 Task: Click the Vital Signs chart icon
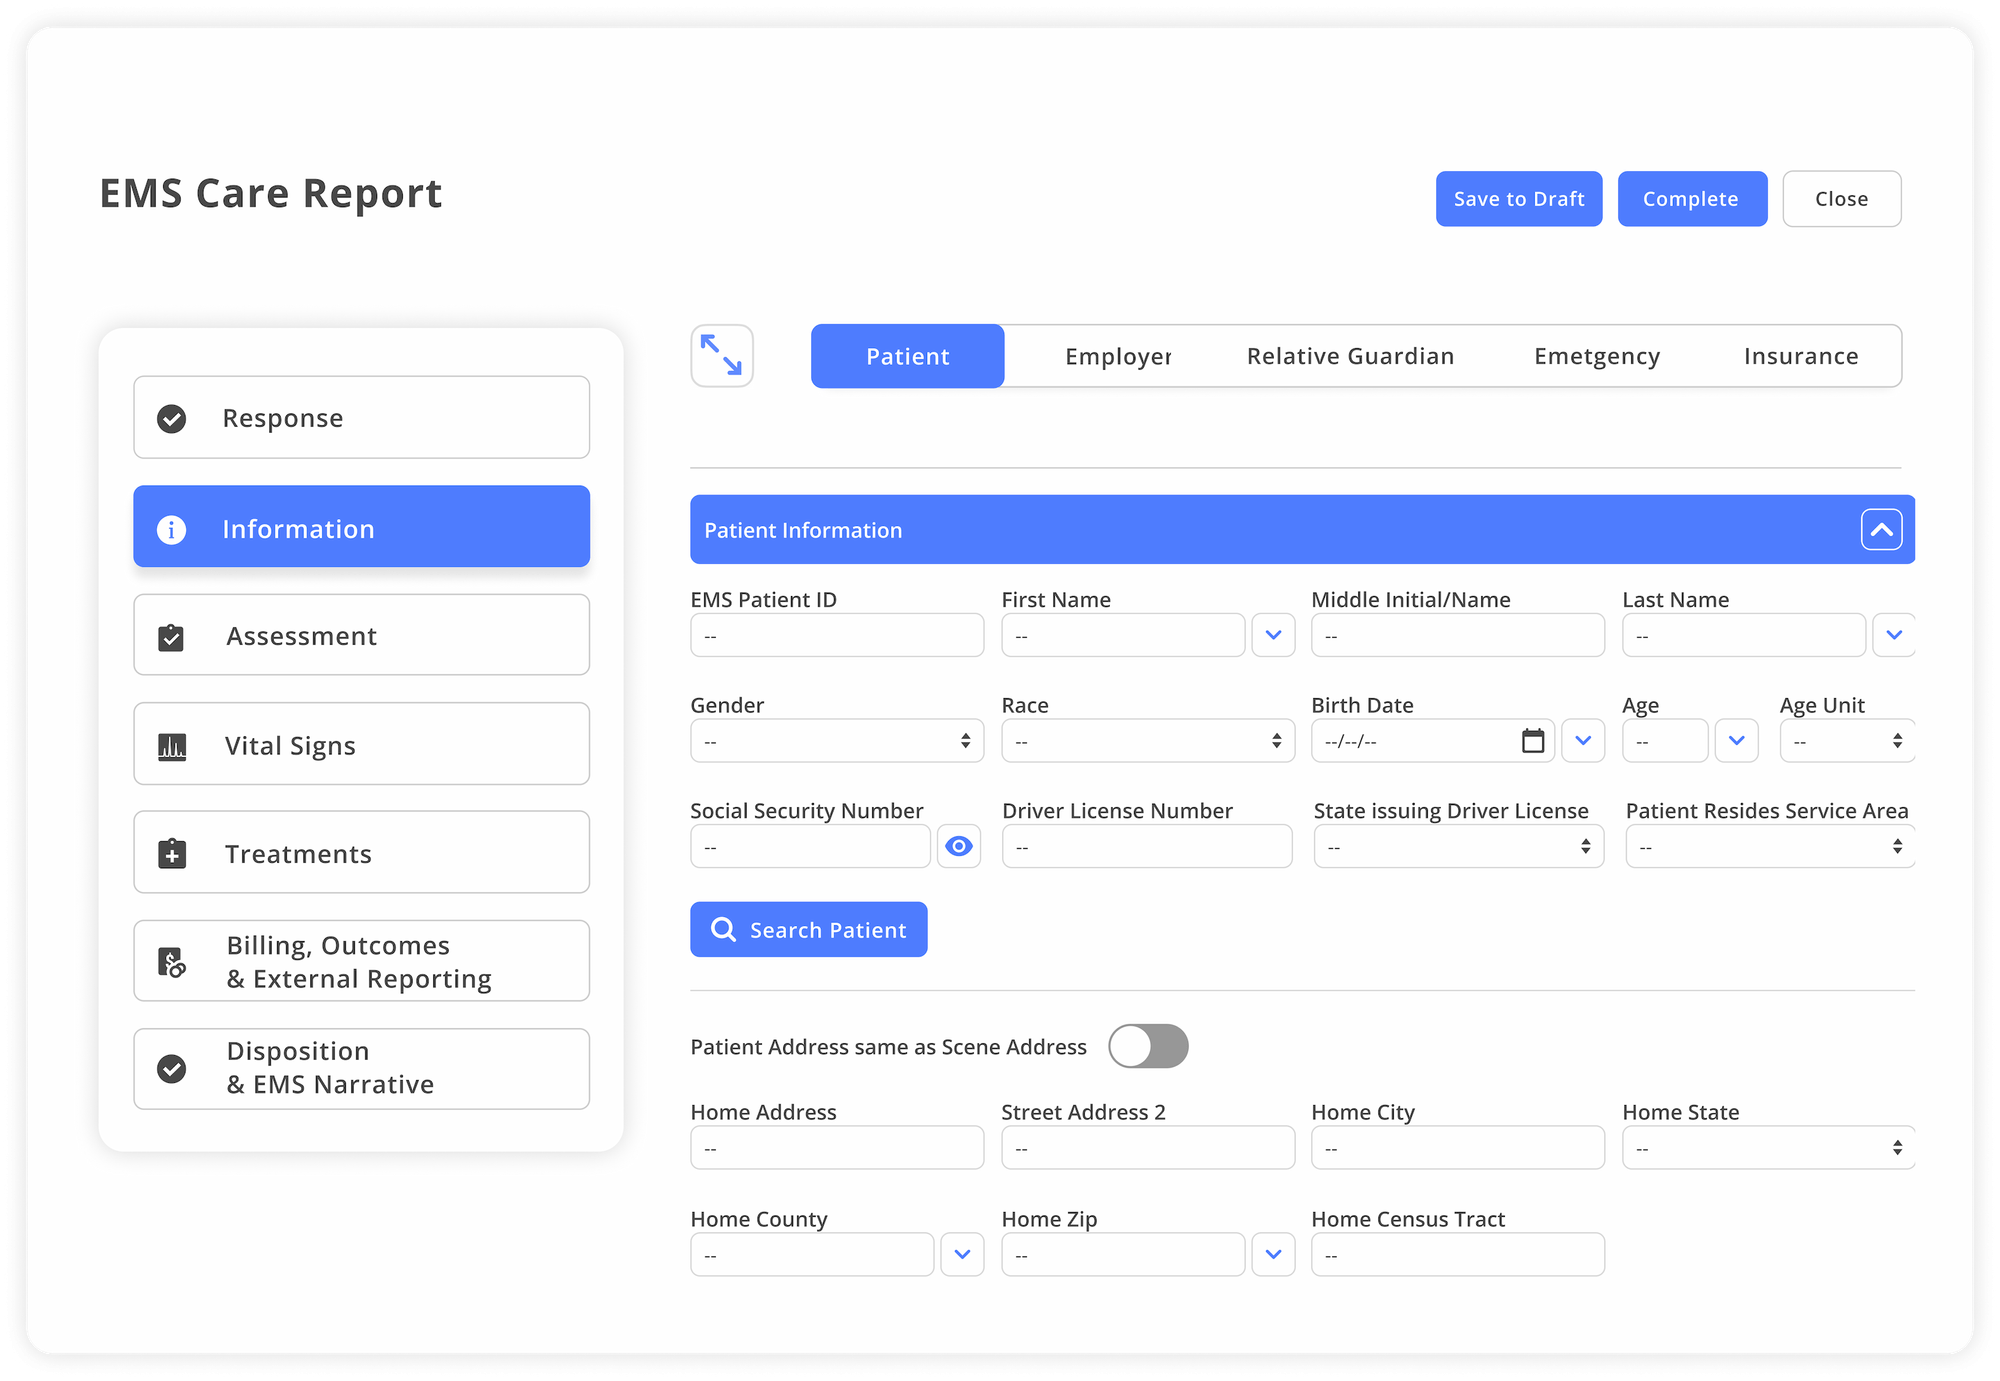tap(172, 746)
